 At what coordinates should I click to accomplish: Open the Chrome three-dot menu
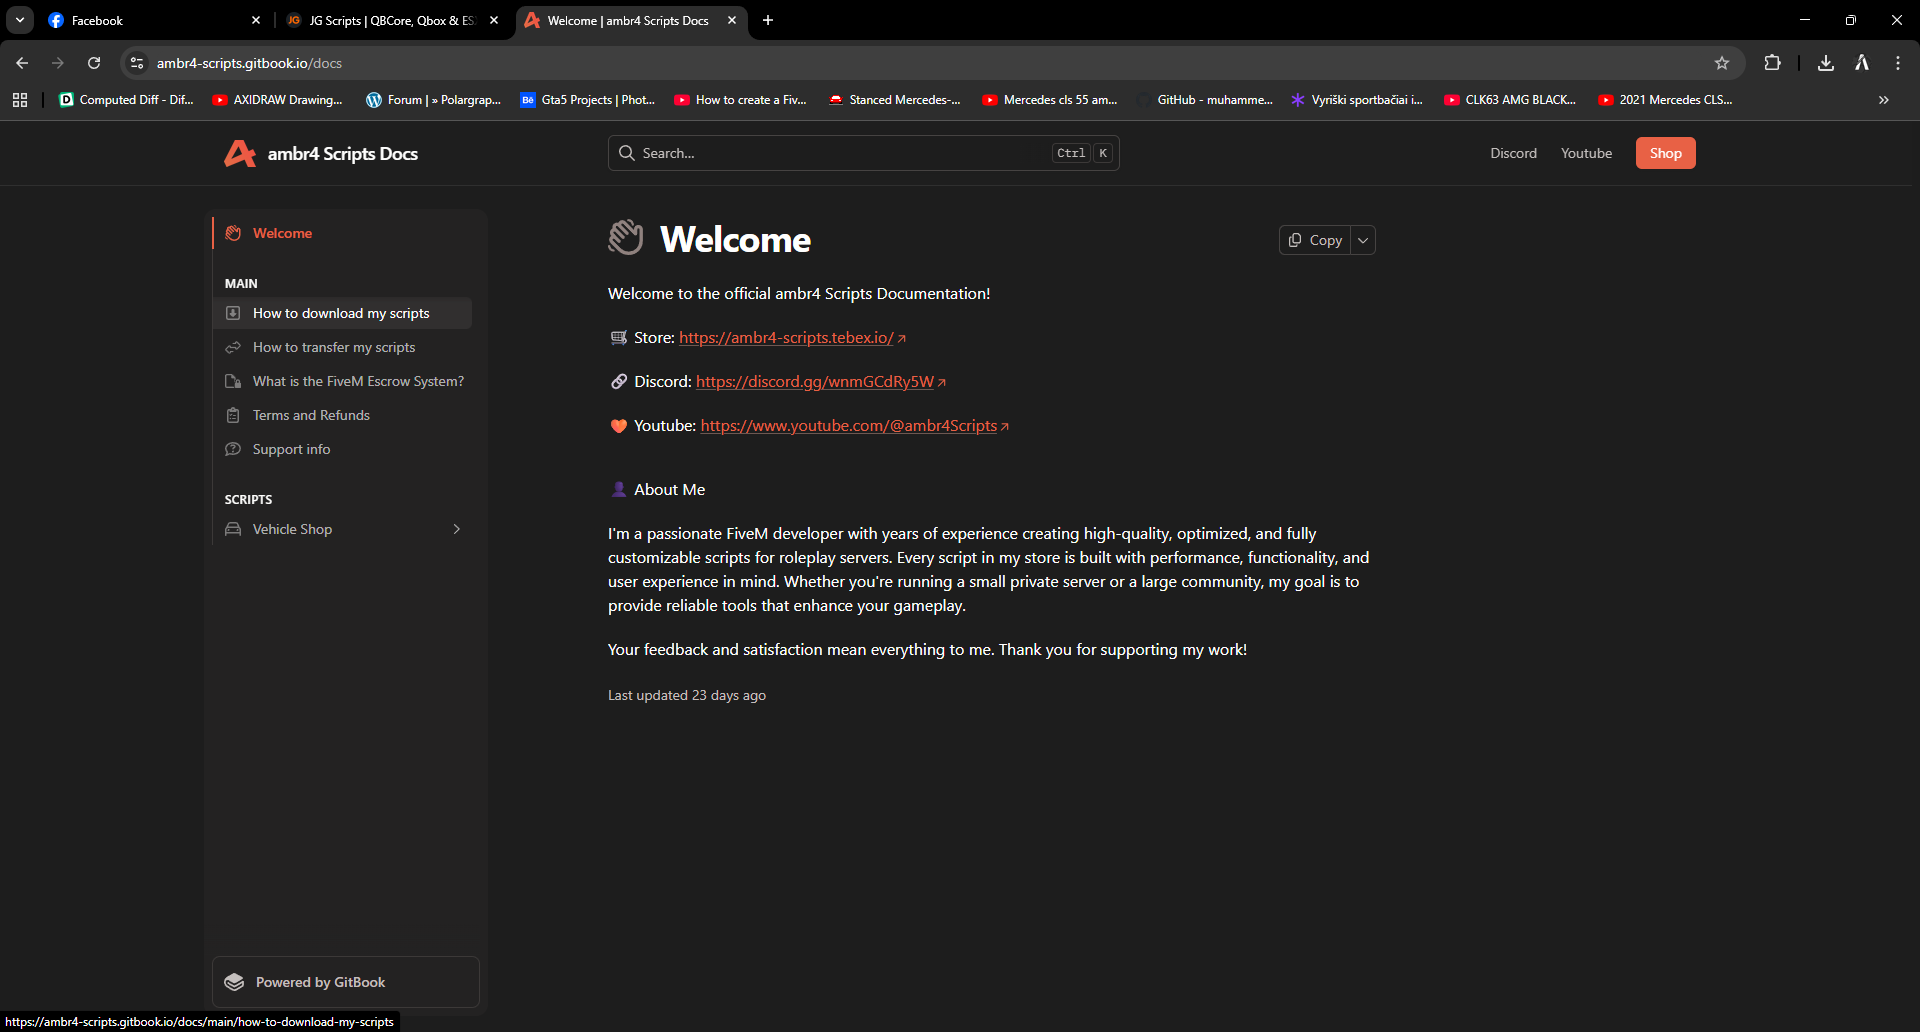[1898, 63]
